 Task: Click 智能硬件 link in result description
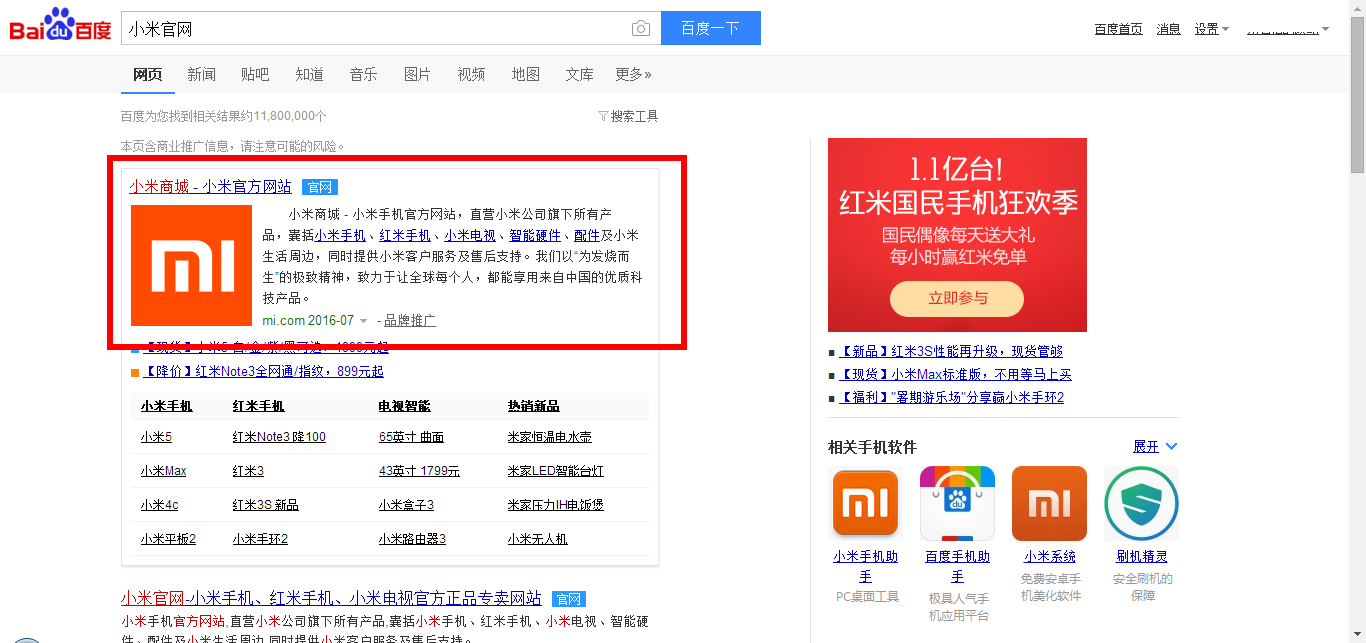point(535,235)
